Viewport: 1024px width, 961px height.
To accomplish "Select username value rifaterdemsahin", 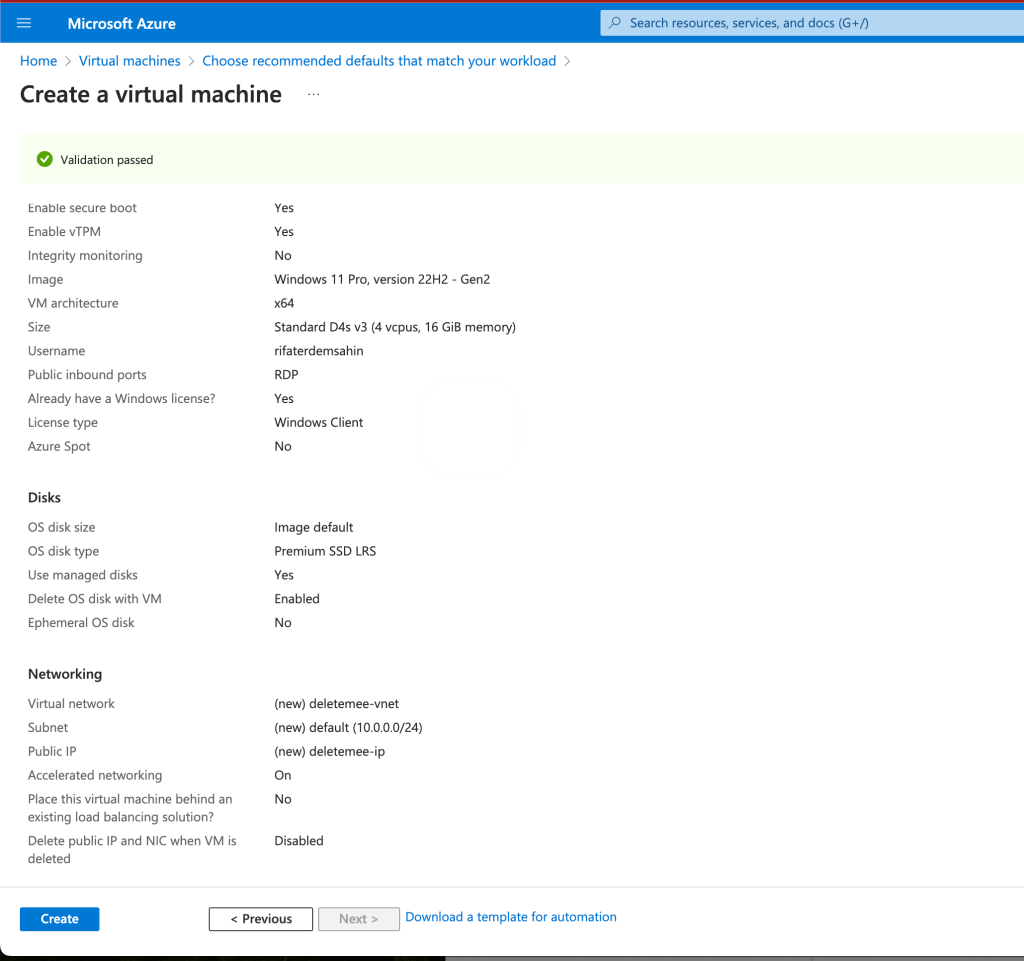I will [319, 351].
